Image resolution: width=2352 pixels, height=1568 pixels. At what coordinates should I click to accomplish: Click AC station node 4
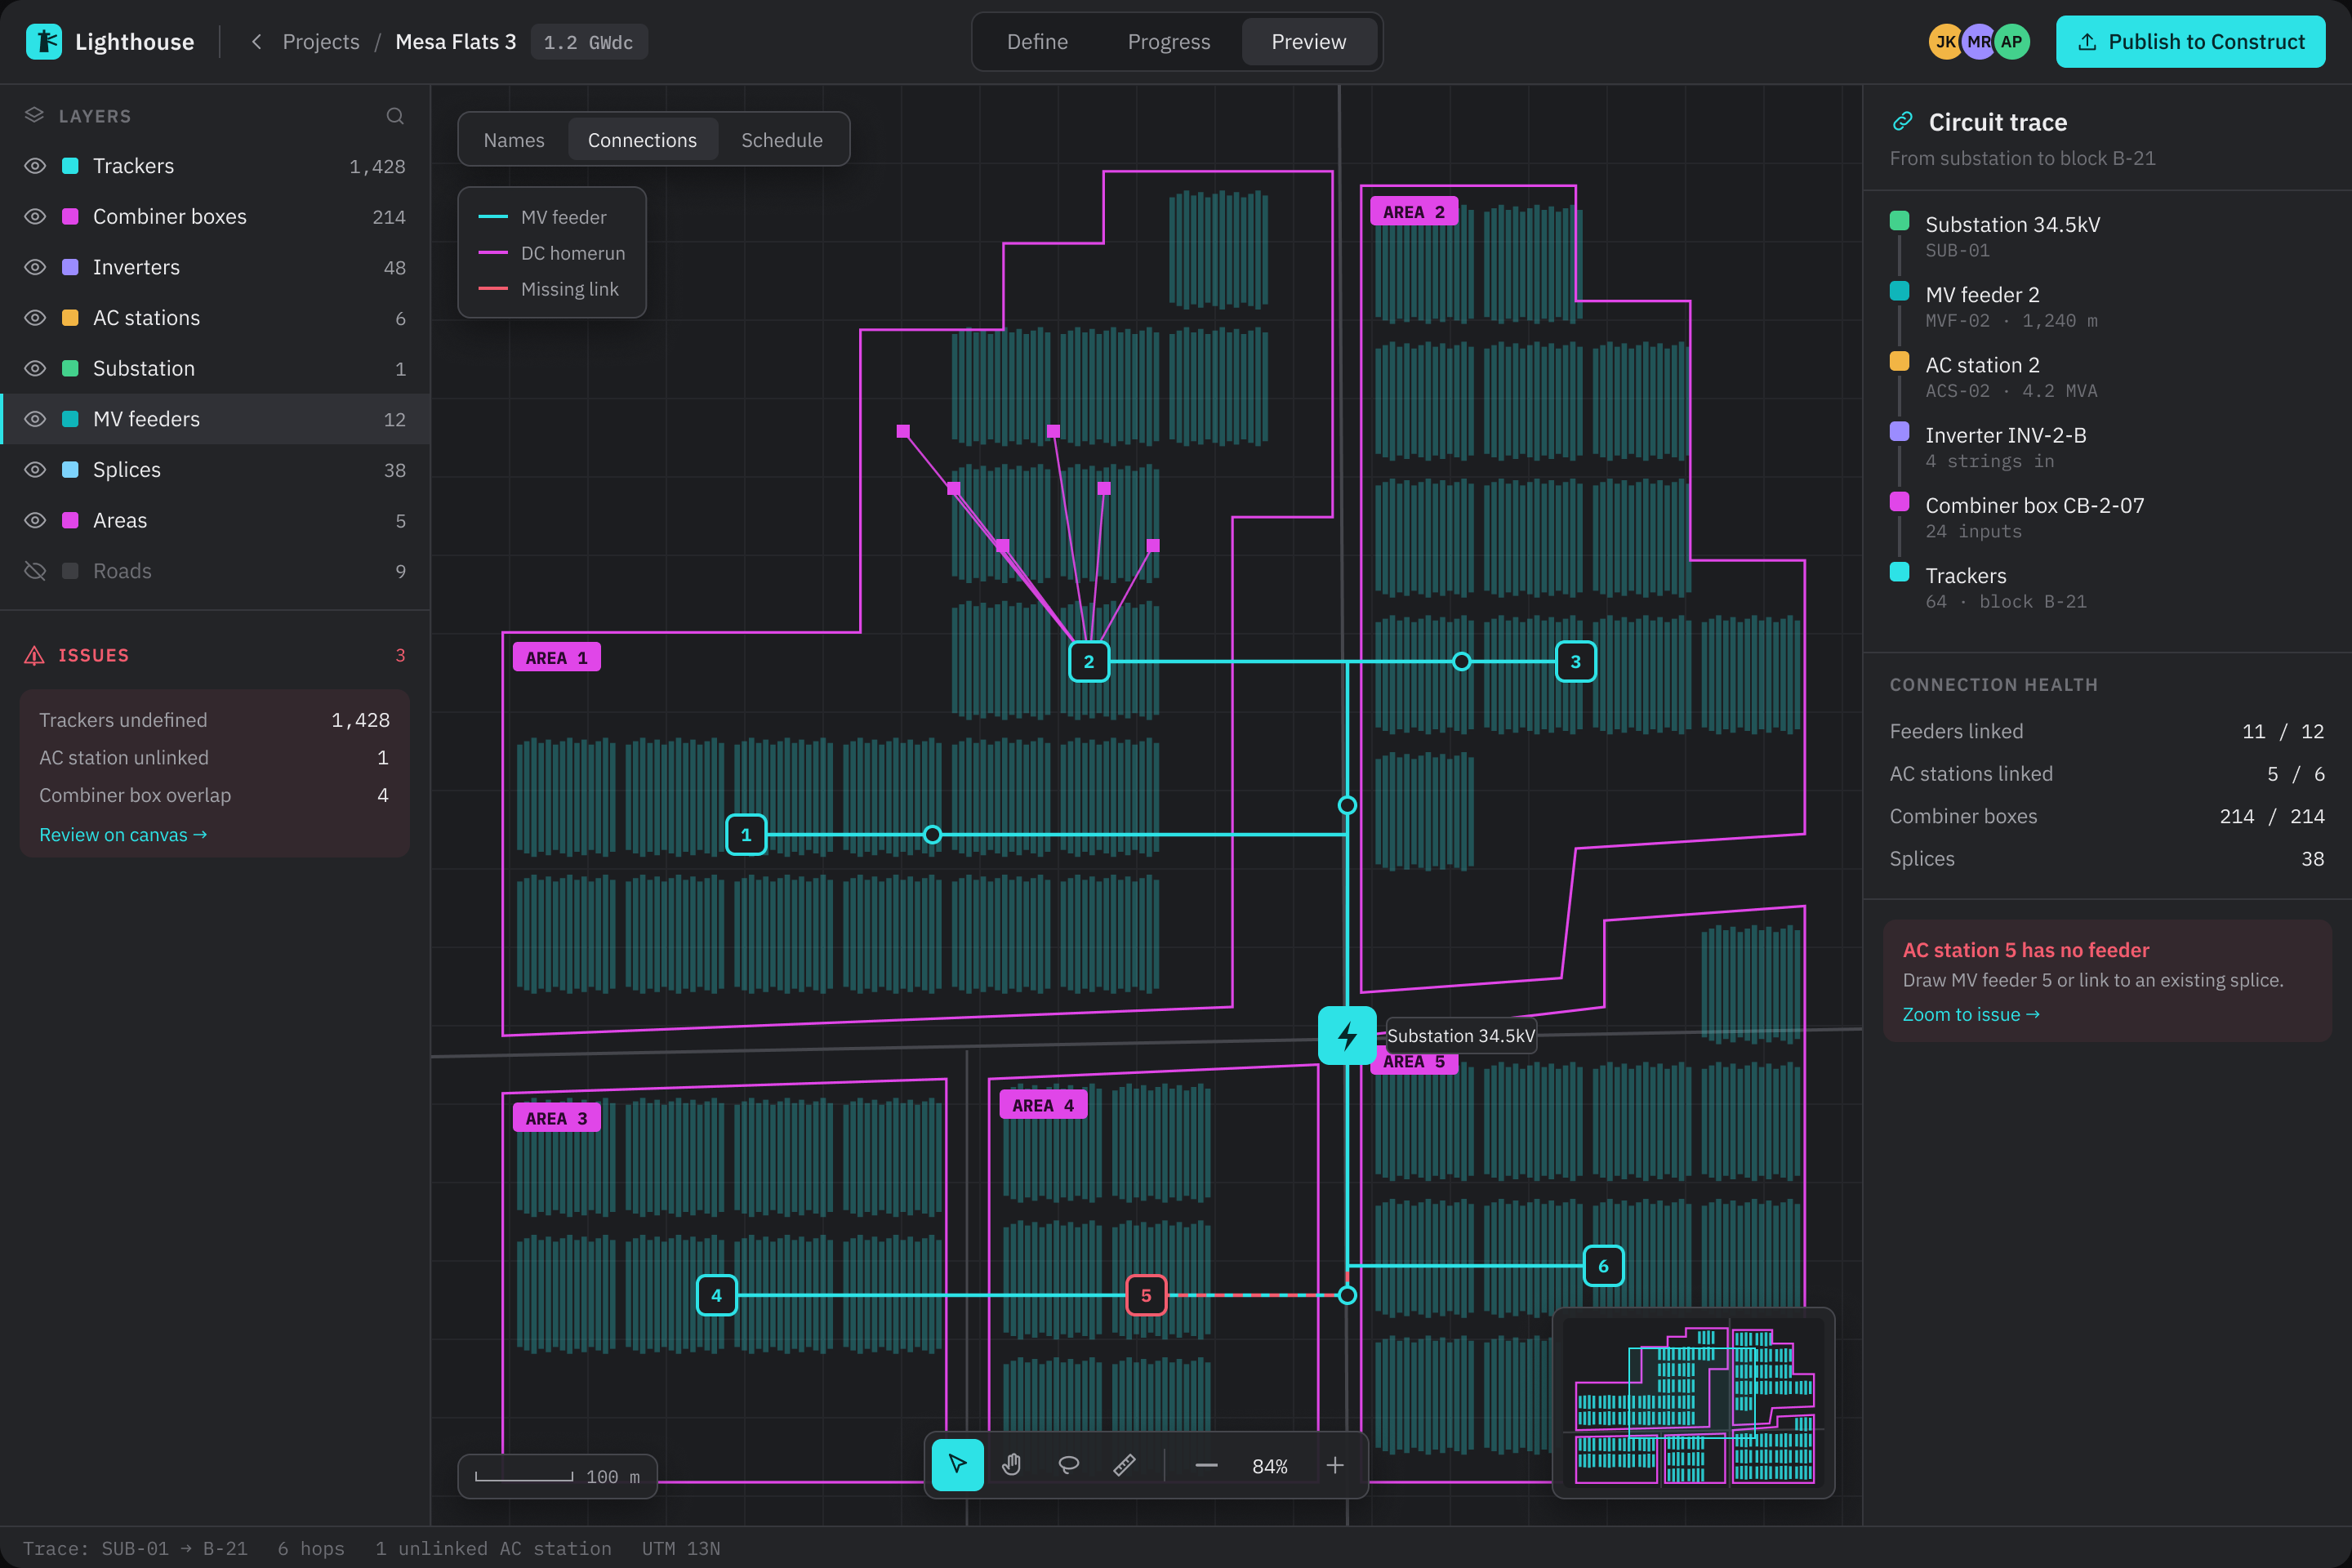tap(716, 1295)
